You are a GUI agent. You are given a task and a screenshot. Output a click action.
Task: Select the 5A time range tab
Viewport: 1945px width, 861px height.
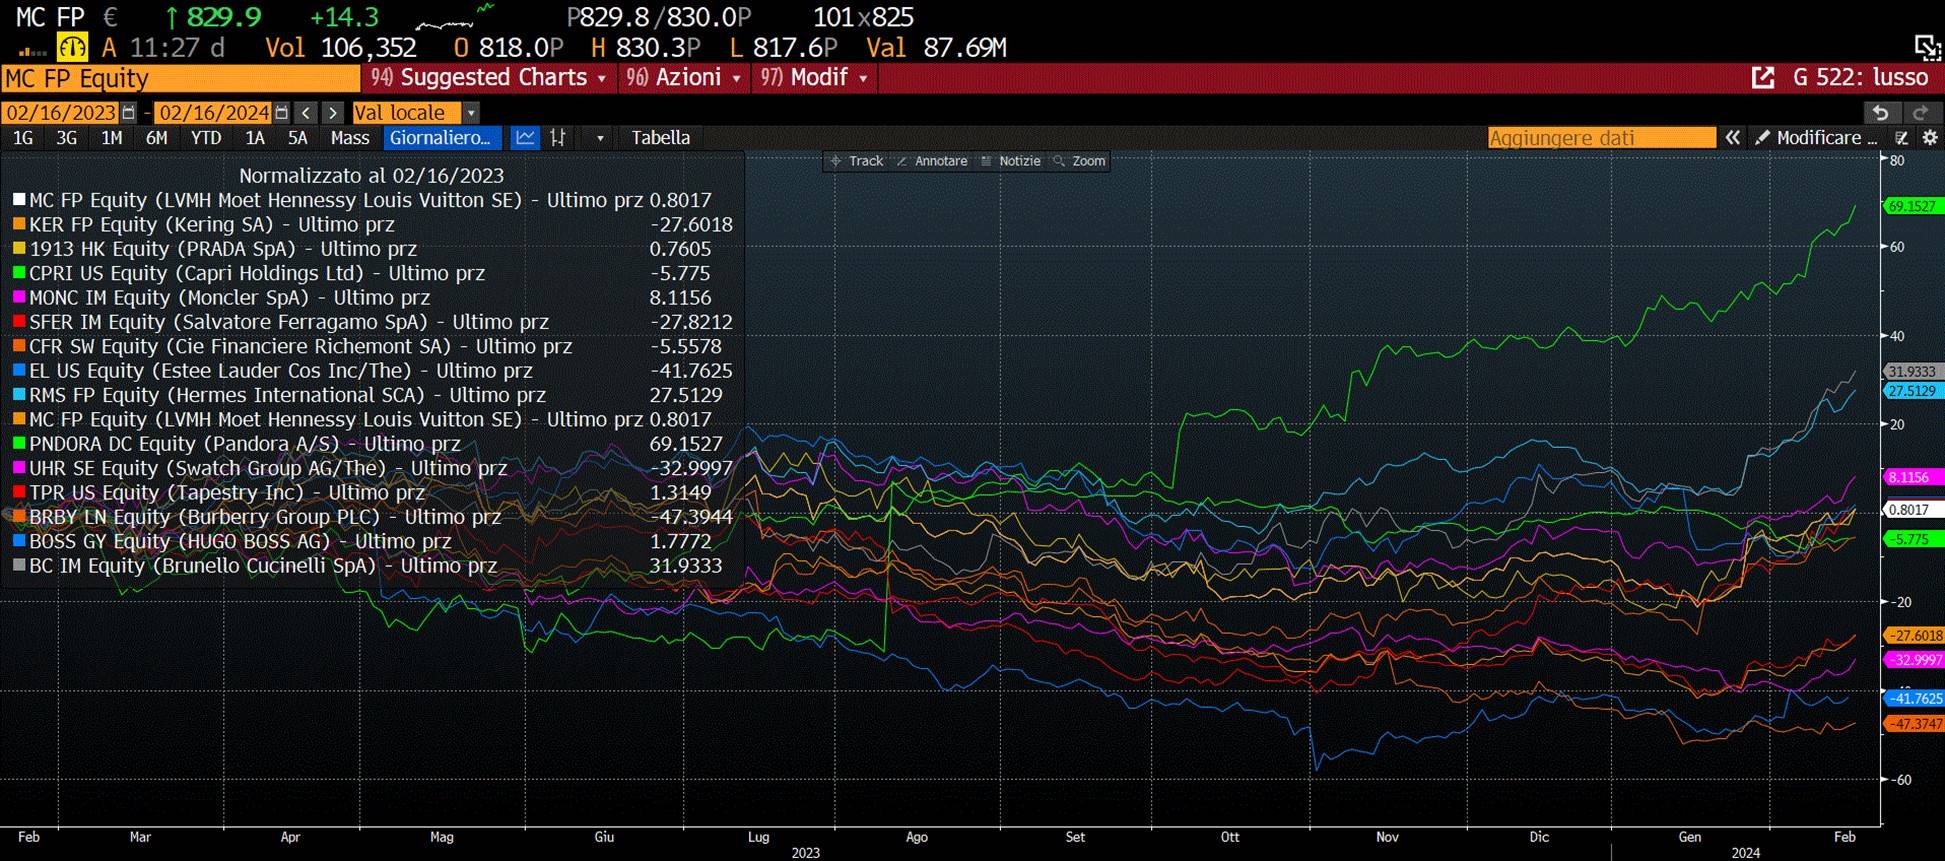pyautogui.click(x=297, y=138)
